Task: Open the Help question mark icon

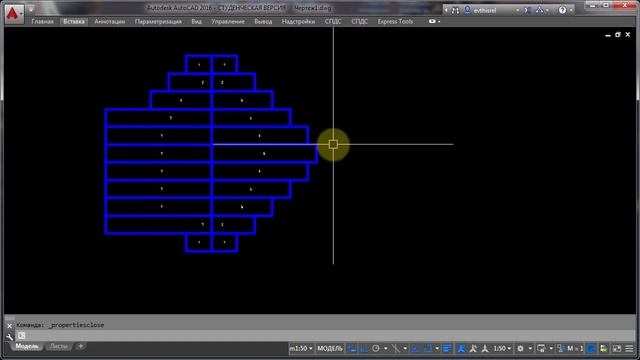Action: [x=562, y=10]
